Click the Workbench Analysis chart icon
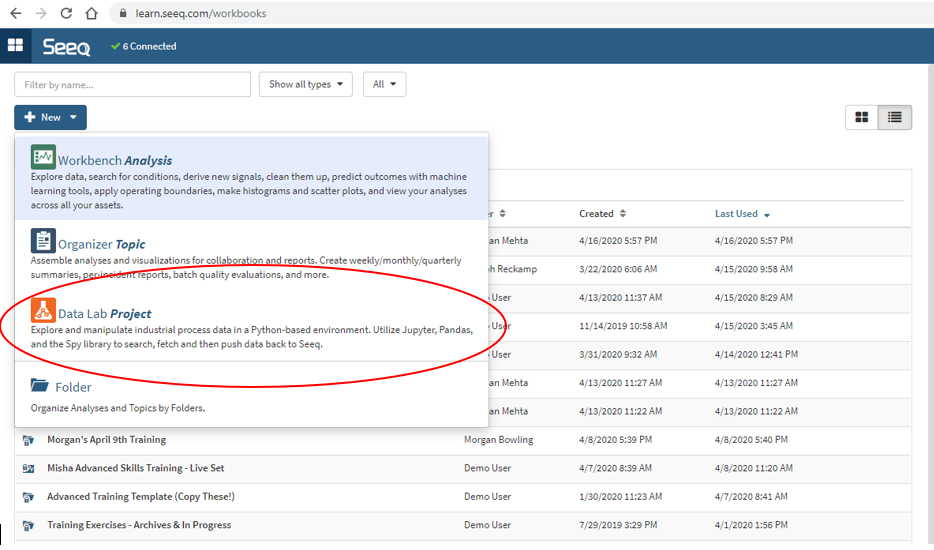The width and height of the screenshot is (934, 550). [x=43, y=157]
